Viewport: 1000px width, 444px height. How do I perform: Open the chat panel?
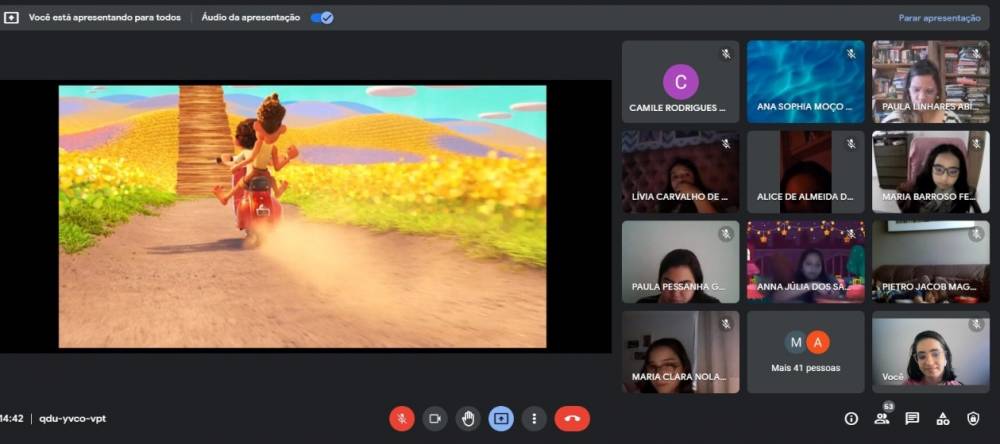point(912,418)
